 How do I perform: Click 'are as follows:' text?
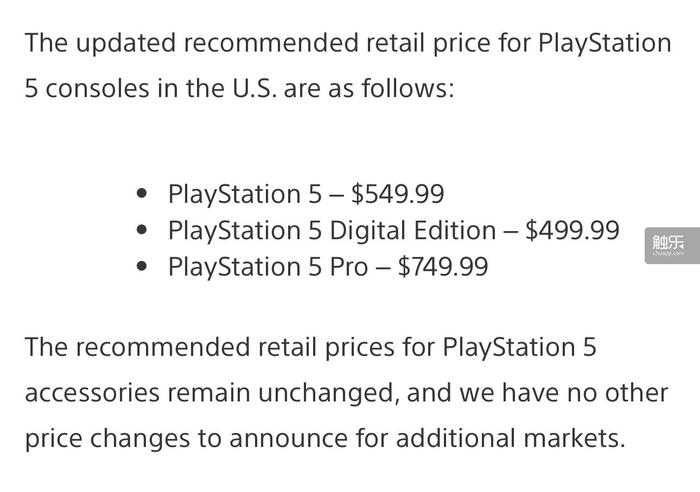[369, 88]
